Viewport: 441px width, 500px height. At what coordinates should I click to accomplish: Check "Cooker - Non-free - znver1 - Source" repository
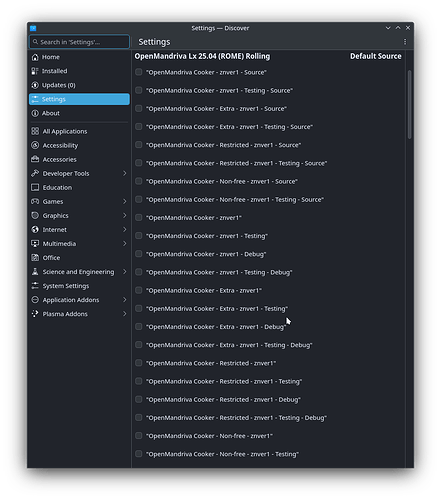pos(139,181)
